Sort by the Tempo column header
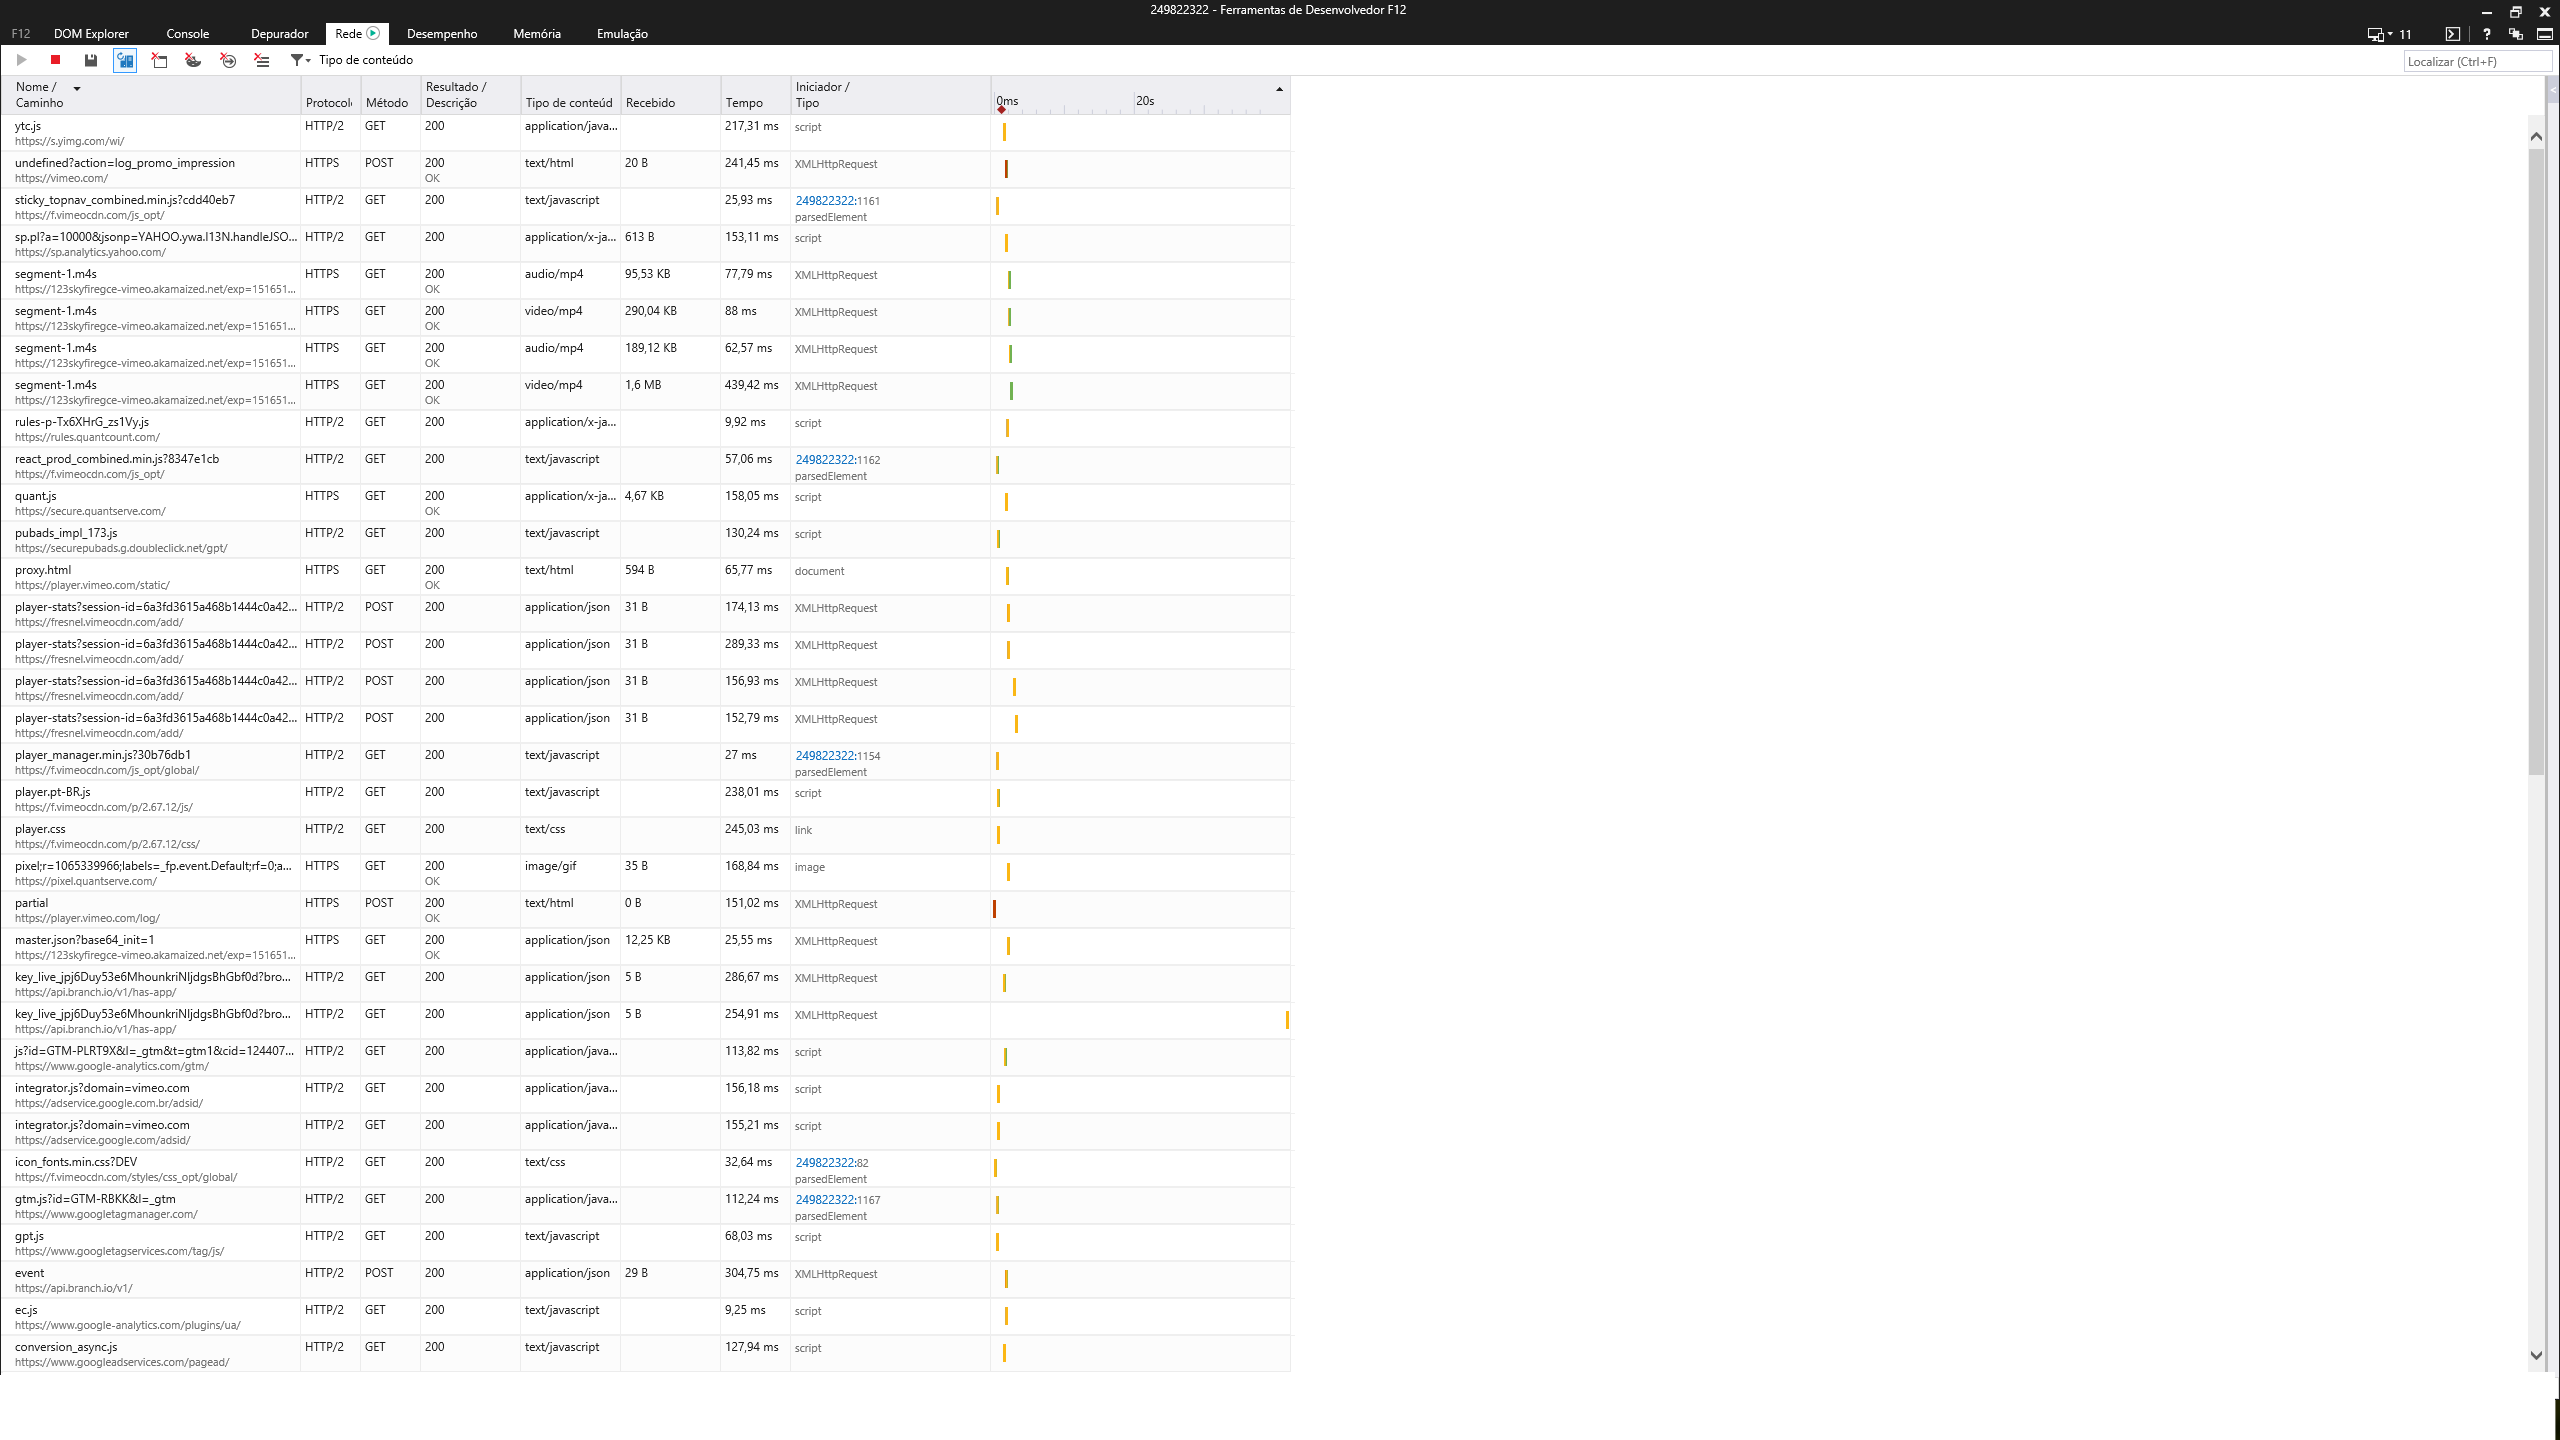The height and width of the screenshot is (1440, 2560). [x=755, y=95]
